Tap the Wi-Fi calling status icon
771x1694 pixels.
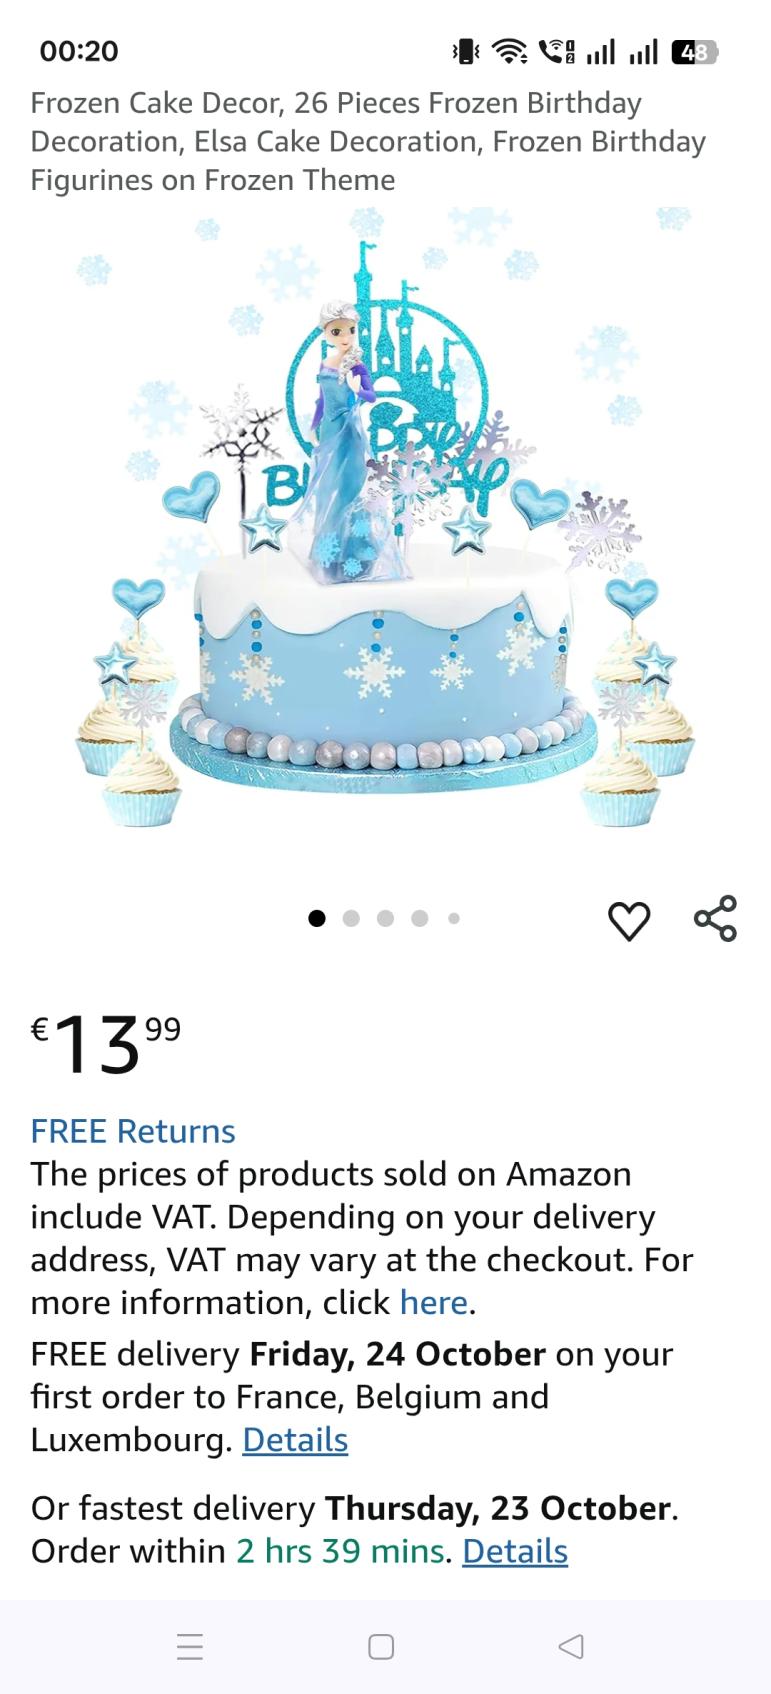coord(556,51)
